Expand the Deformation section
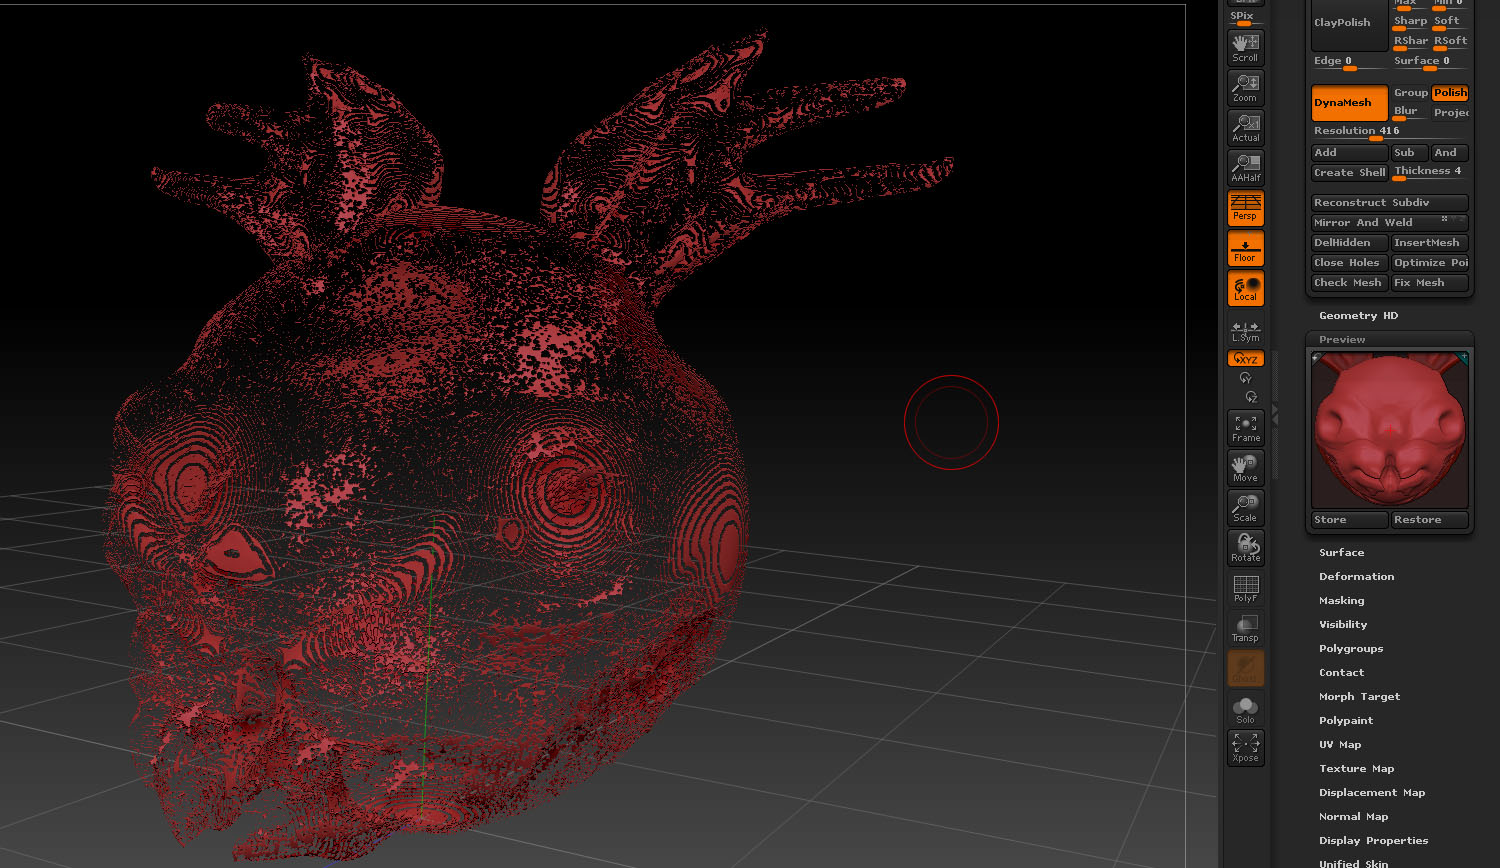1500x868 pixels. pos(1356,577)
